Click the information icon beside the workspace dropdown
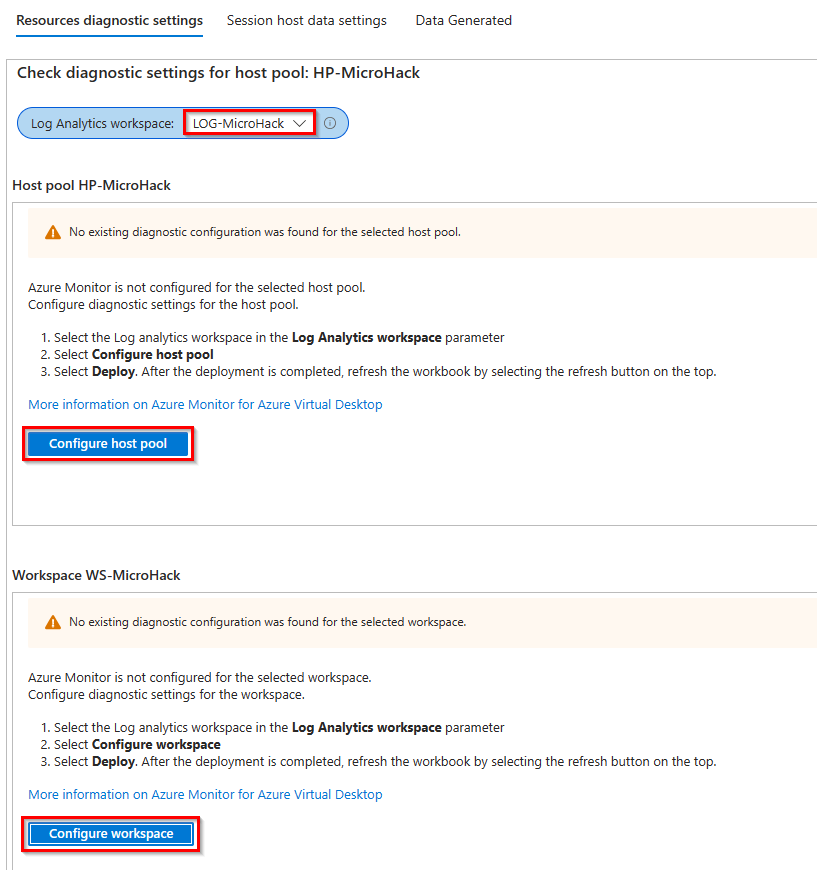This screenshot has height=870, width=817. (x=330, y=122)
